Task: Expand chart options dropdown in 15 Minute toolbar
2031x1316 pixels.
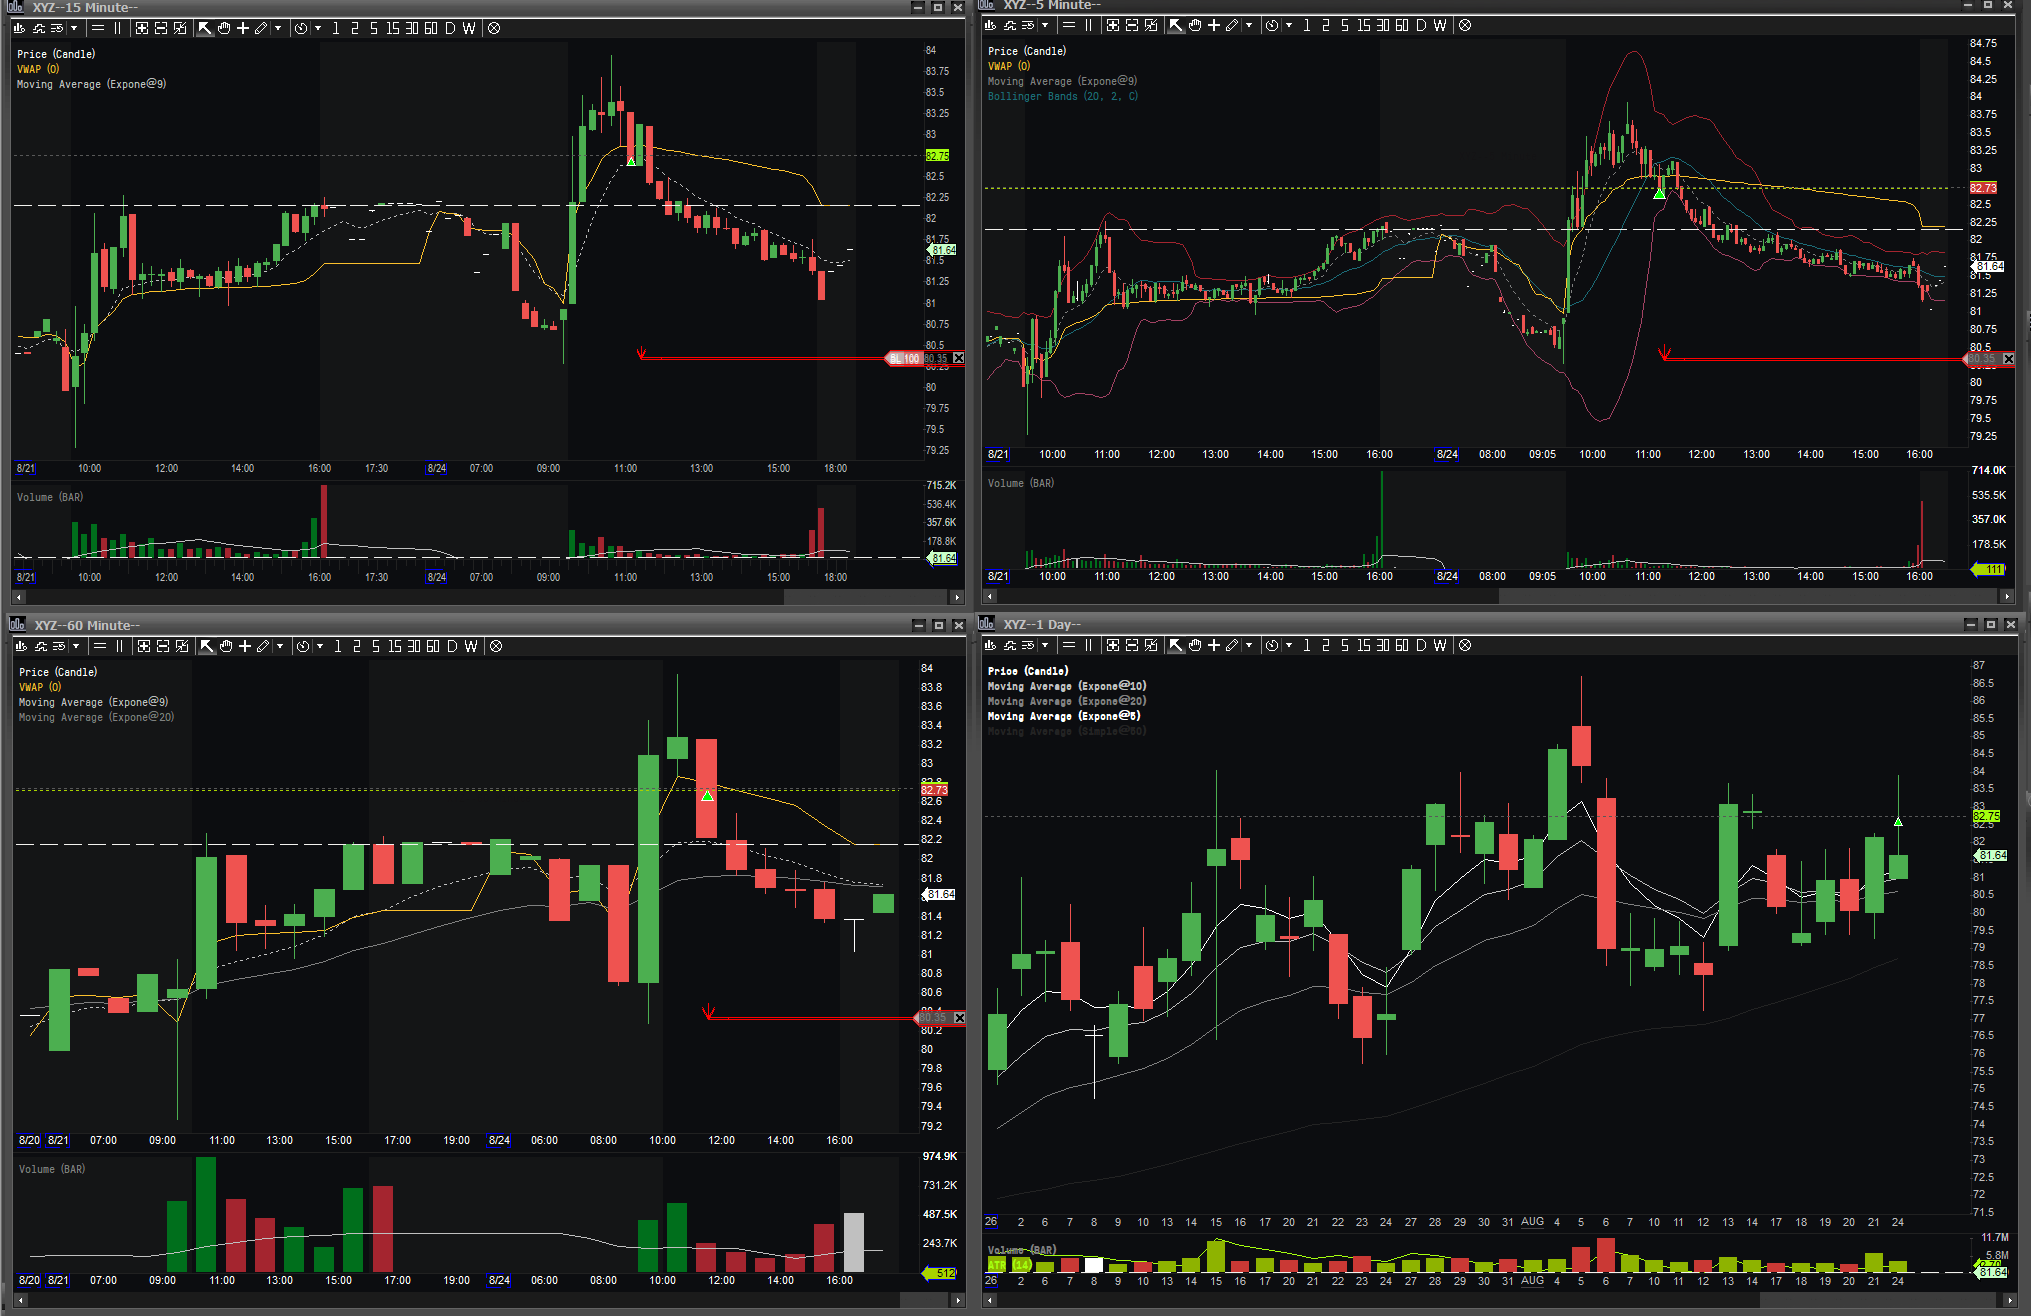Action: (74, 28)
